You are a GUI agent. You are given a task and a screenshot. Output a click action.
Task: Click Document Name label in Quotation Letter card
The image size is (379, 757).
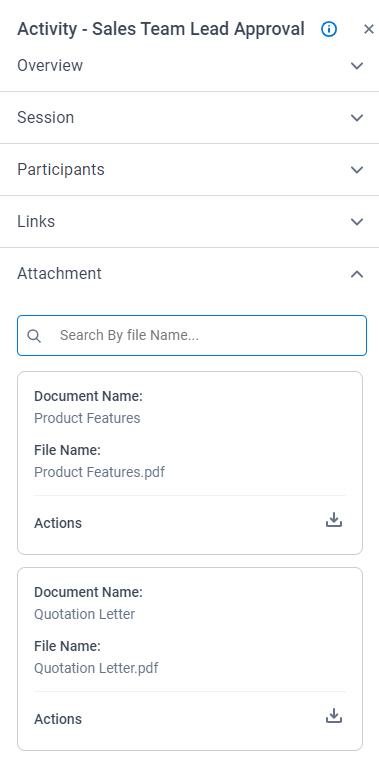pos(88,592)
